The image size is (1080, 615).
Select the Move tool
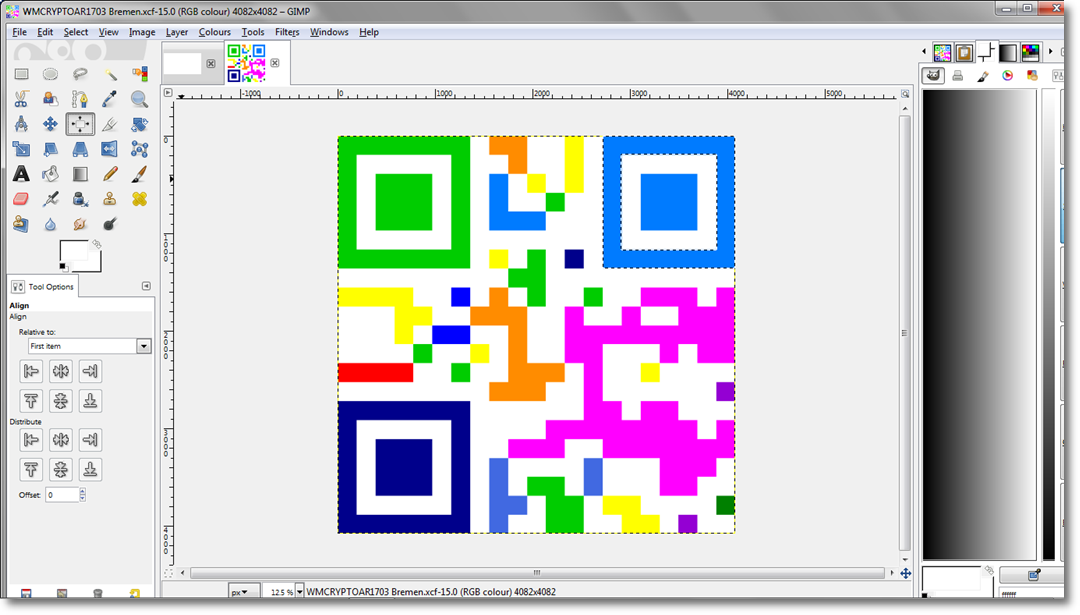pyautogui.click(x=50, y=124)
